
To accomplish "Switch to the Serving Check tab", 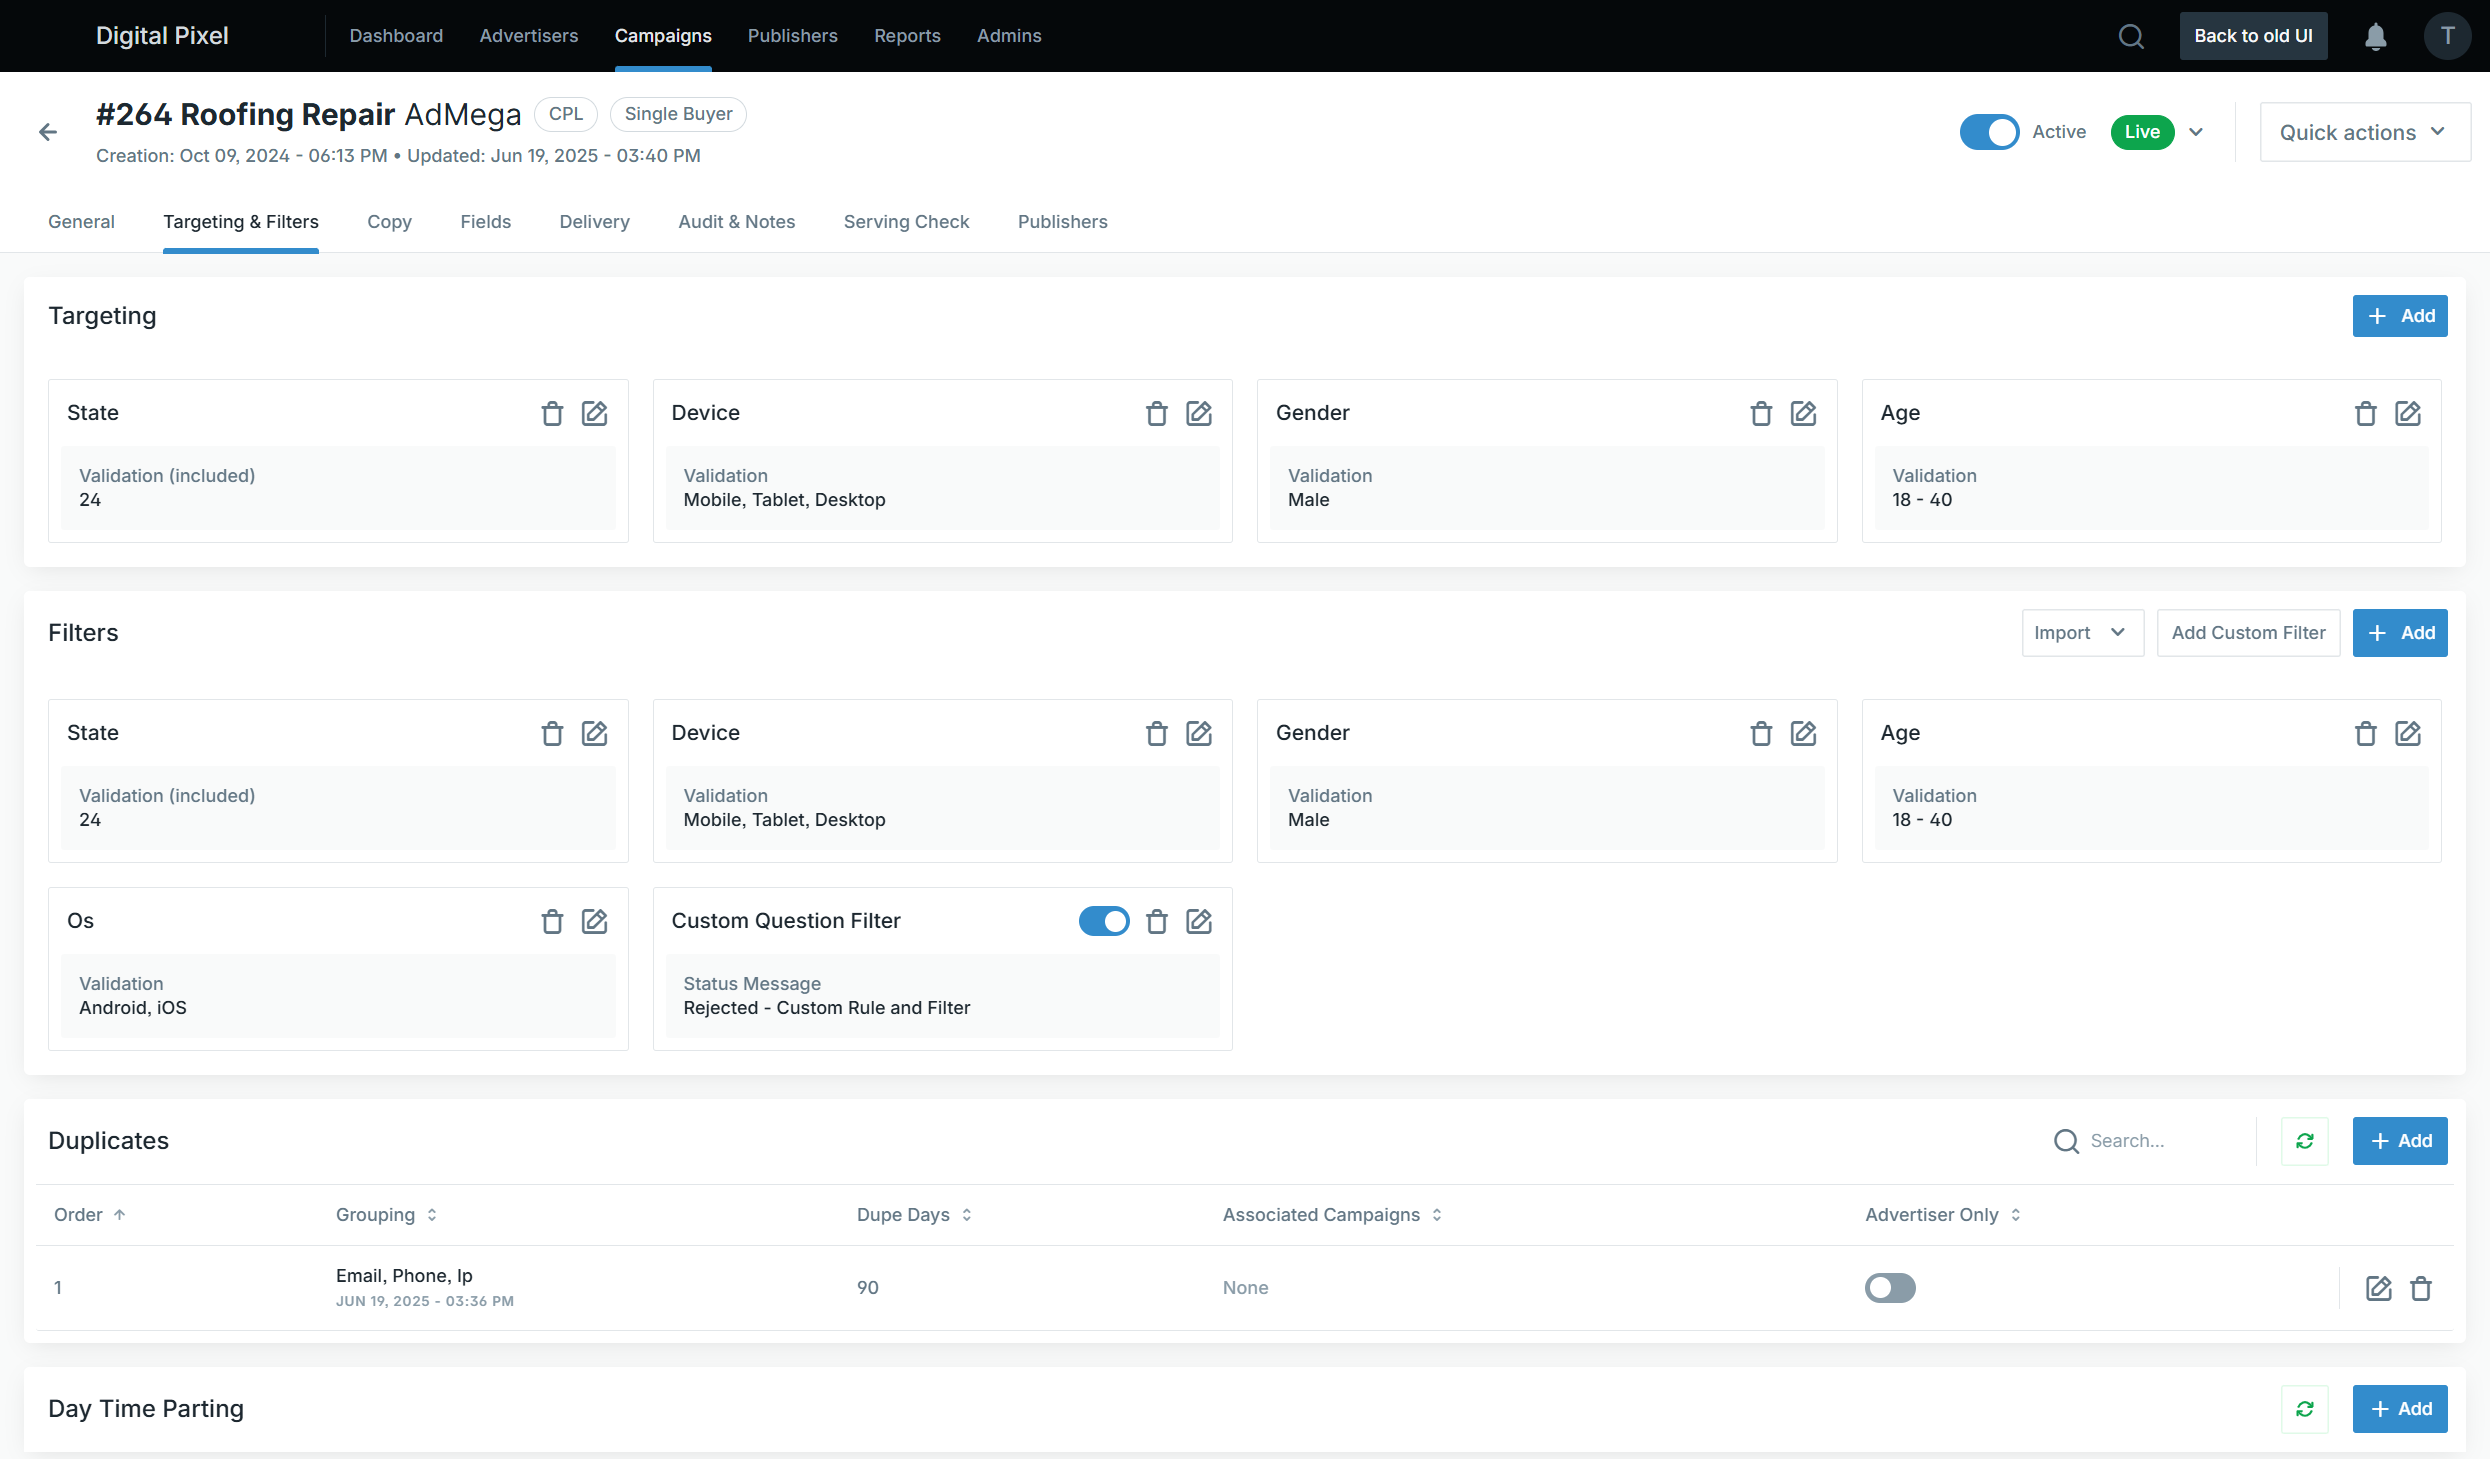I will 906,222.
